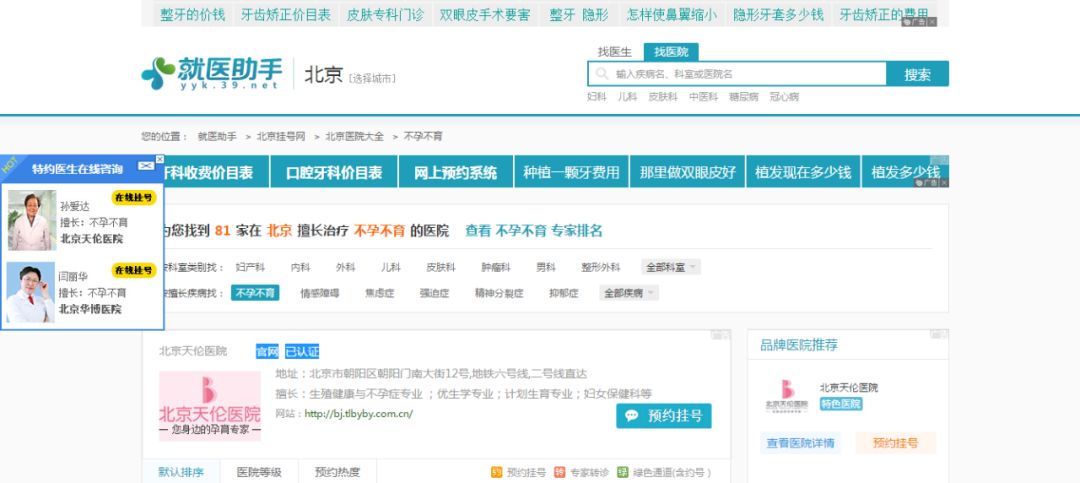The image size is (1080, 483).
Task: Expand the 全部科室 dropdown
Action: (671, 267)
